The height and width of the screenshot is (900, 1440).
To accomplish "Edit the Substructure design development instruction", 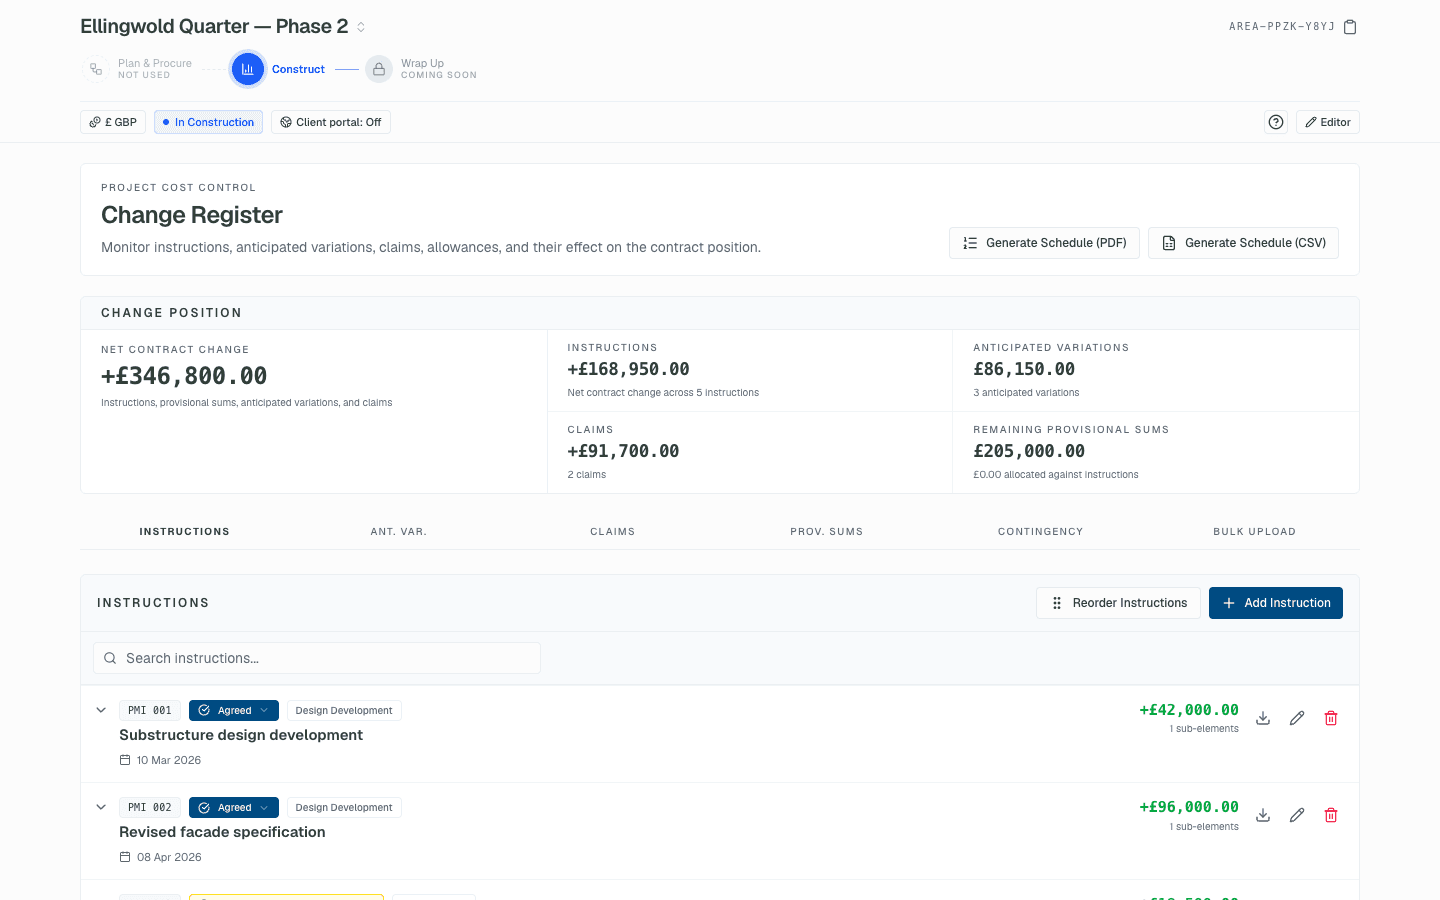I will coord(1297,718).
